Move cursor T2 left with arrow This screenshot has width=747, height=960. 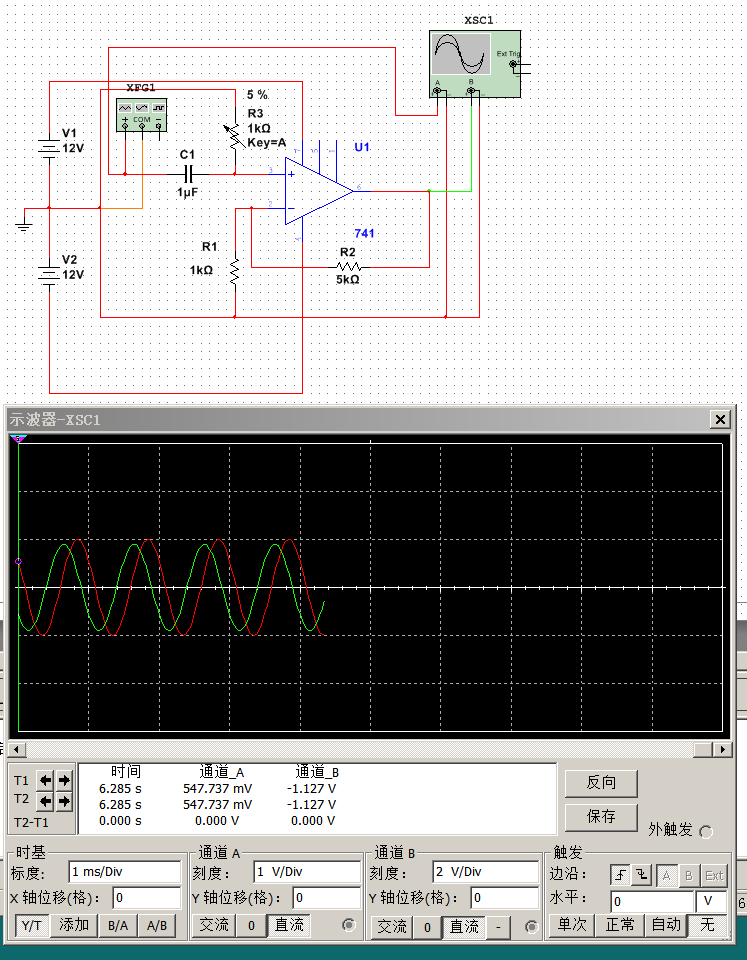coord(45,800)
